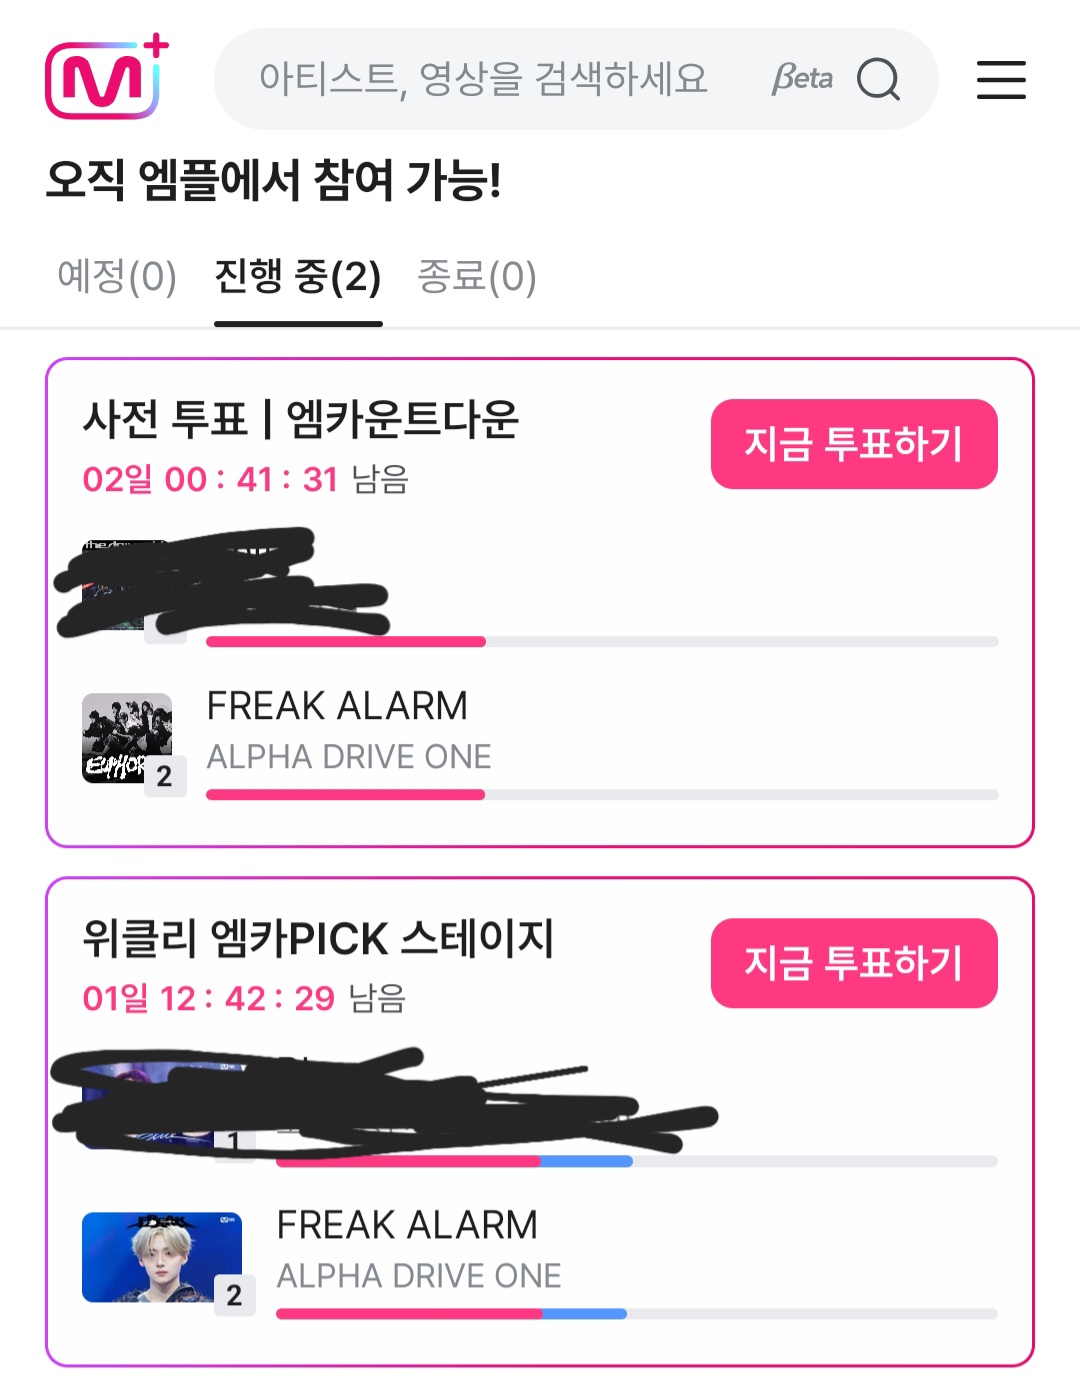The image size is (1080, 1393).
Task: Click FREAK ALARM pink-blue 엠카PICK progress bar
Action: [637, 1314]
